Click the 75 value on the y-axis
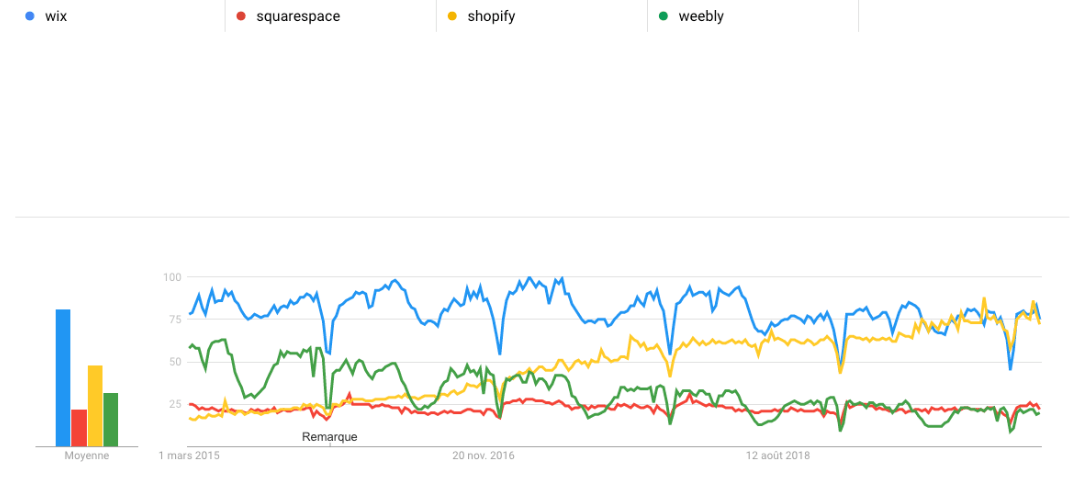 tap(174, 319)
